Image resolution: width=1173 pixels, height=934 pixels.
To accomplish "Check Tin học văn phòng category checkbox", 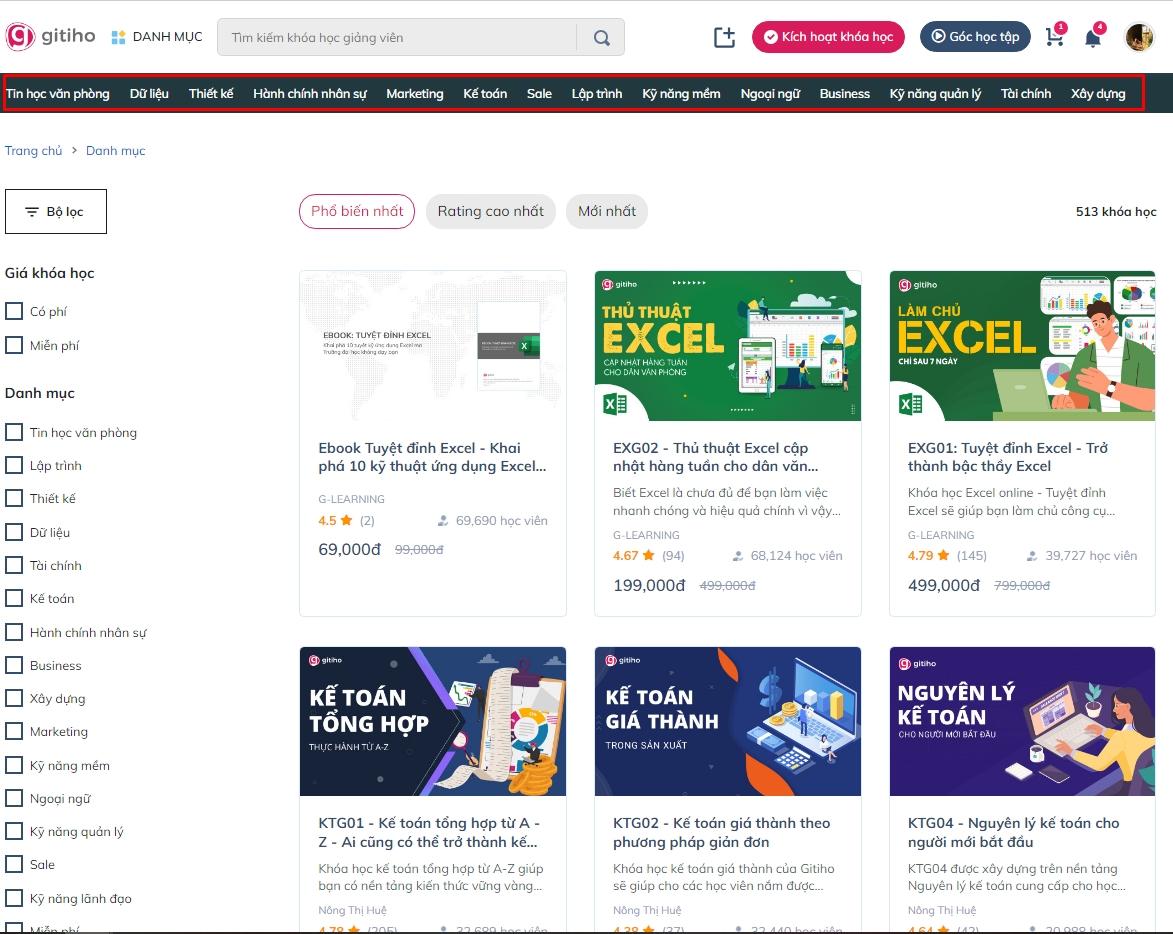I will pyautogui.click(x=14, y=432).
